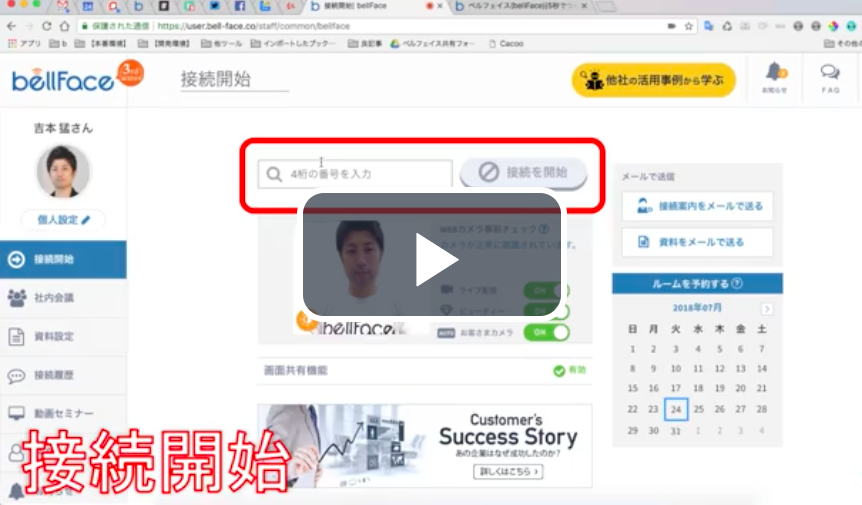This screenshot has height=505, width=862.
Task: Select date 28 in the calendar
Action: (761, 409)
